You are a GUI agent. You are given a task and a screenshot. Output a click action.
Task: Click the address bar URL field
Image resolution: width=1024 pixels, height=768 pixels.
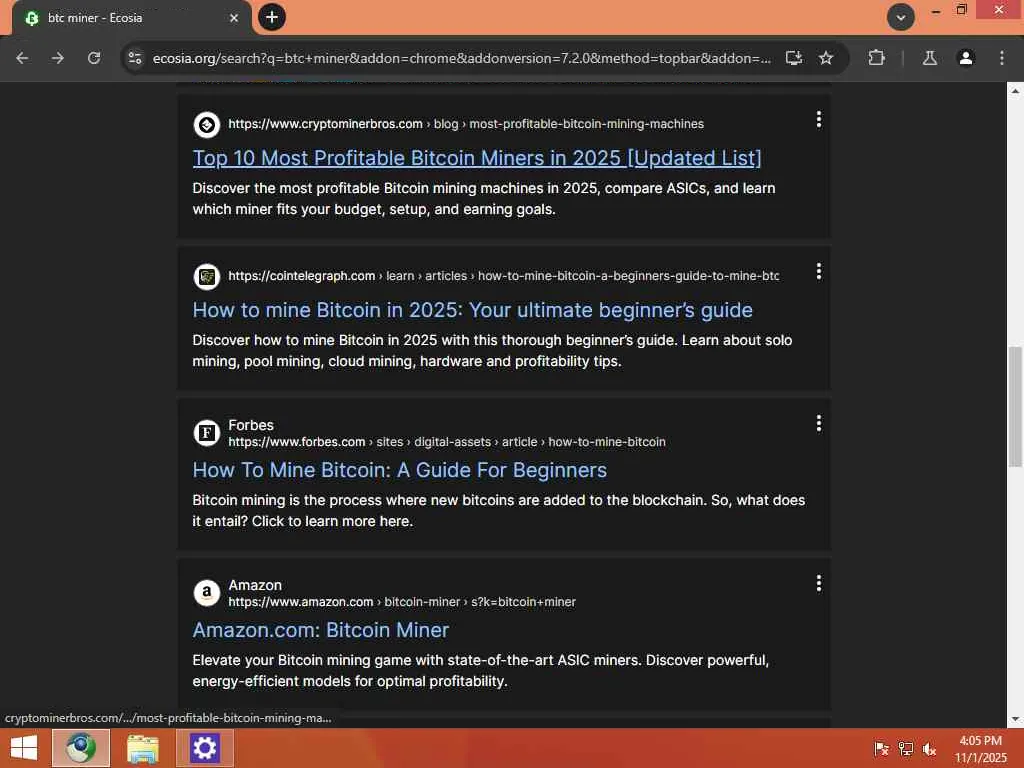pos(461,58)
